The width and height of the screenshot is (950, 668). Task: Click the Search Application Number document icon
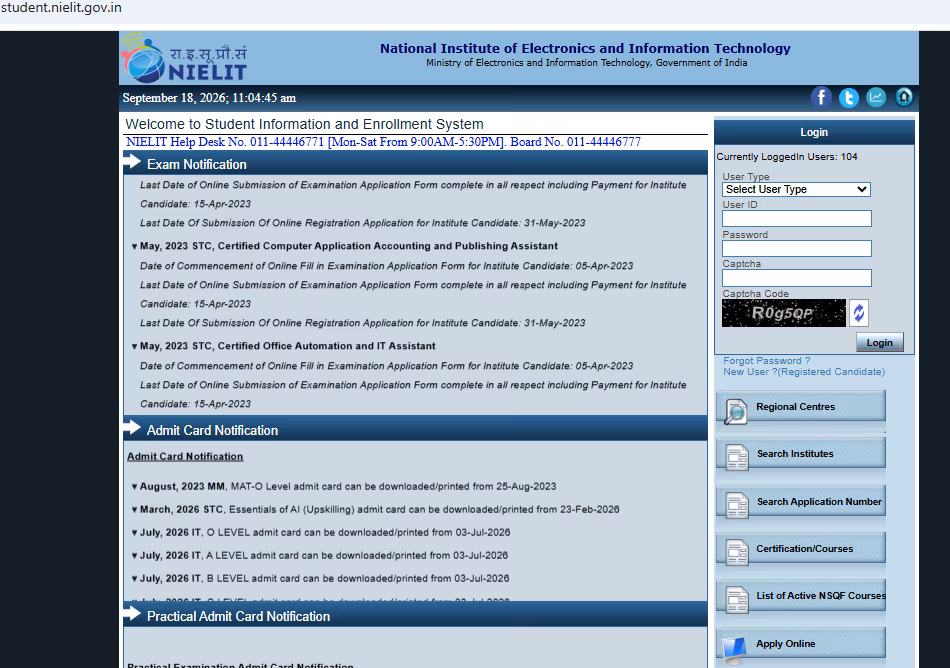tap(737, 506)
